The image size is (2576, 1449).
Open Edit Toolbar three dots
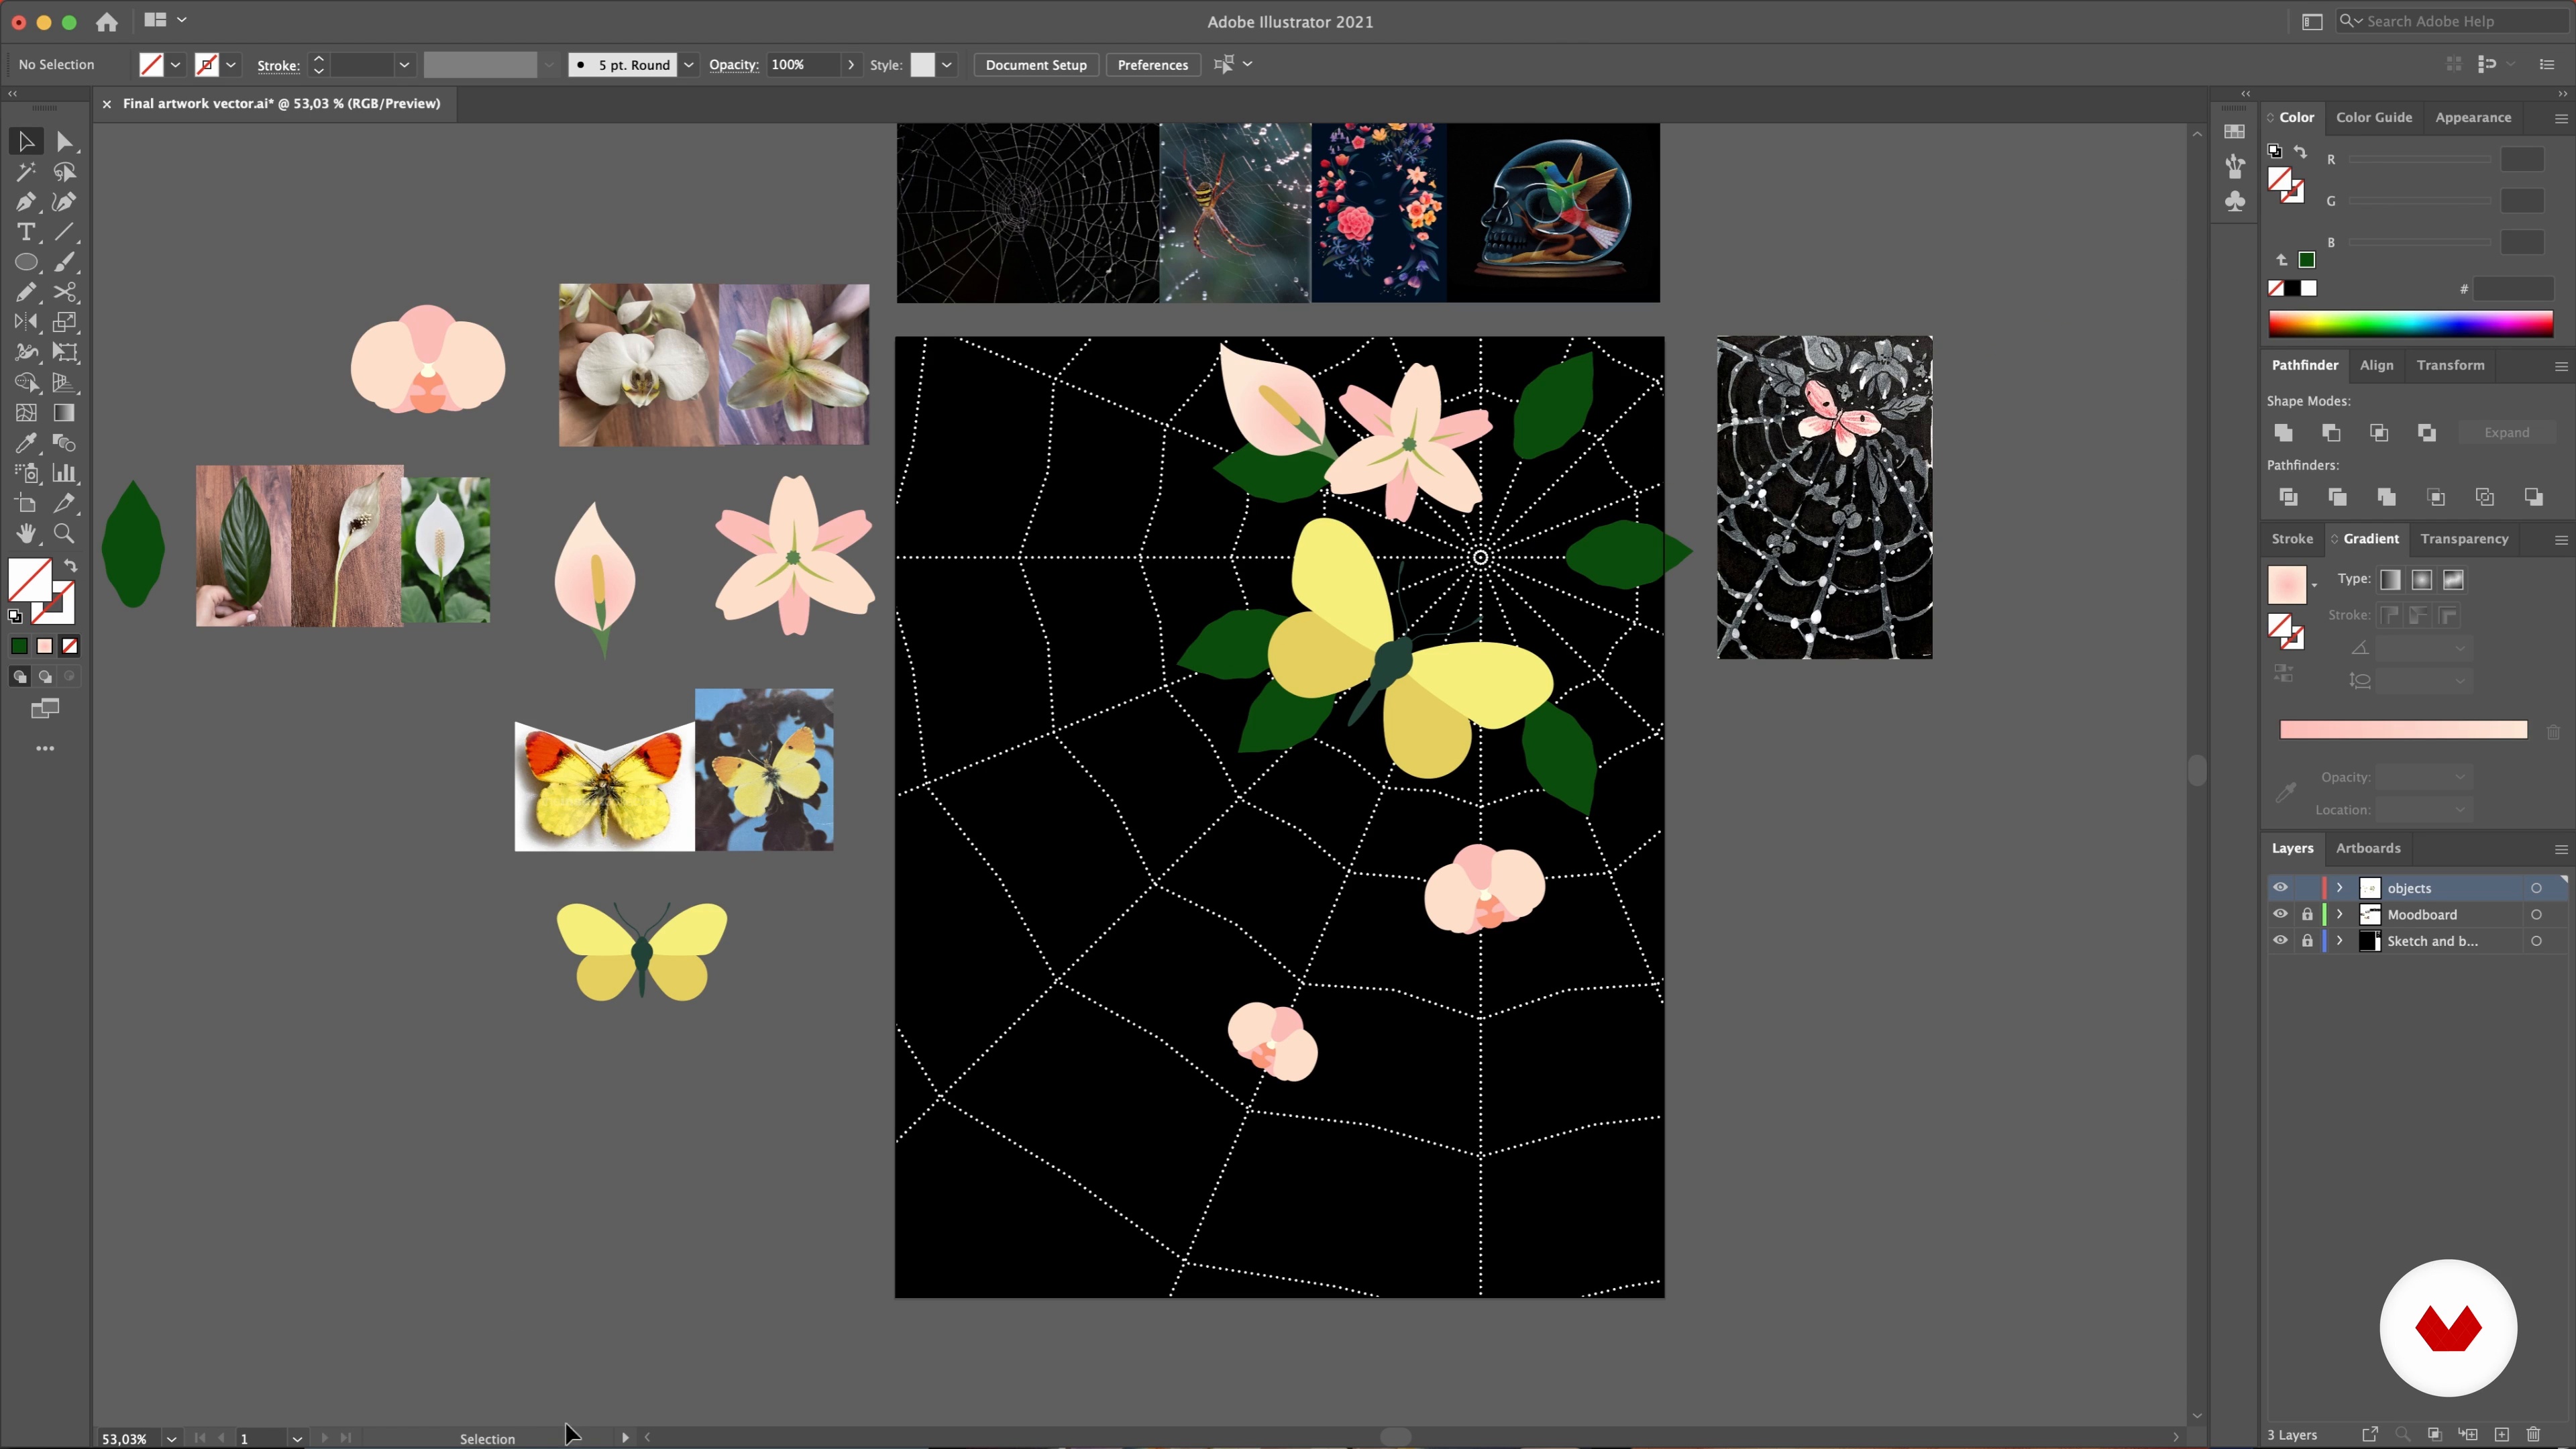point(45,748)
